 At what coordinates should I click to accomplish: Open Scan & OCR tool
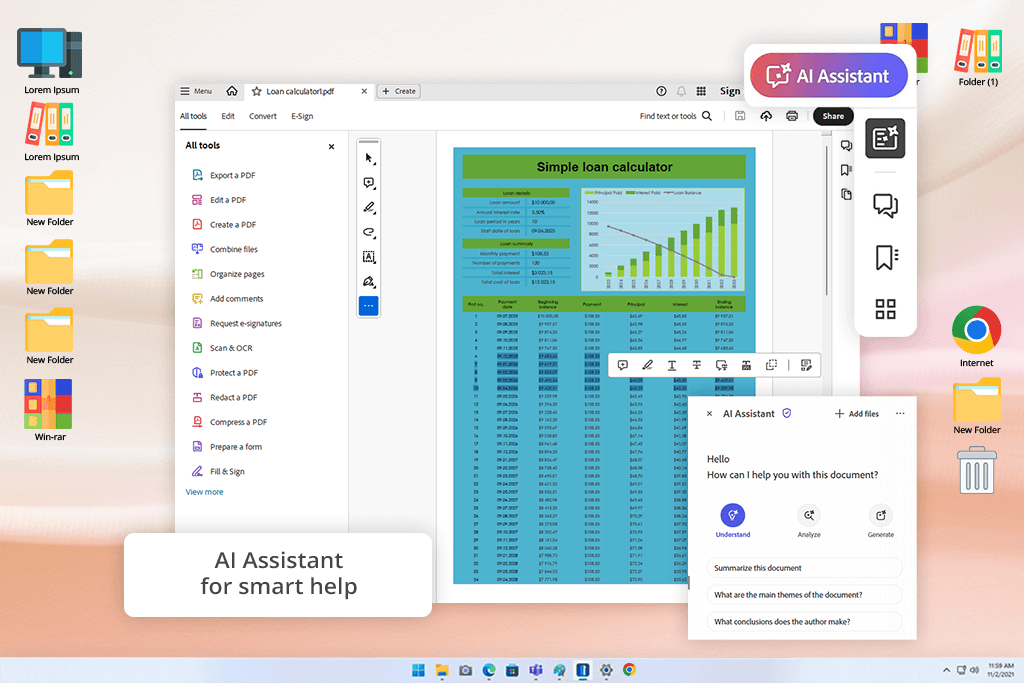click(223, 348)
